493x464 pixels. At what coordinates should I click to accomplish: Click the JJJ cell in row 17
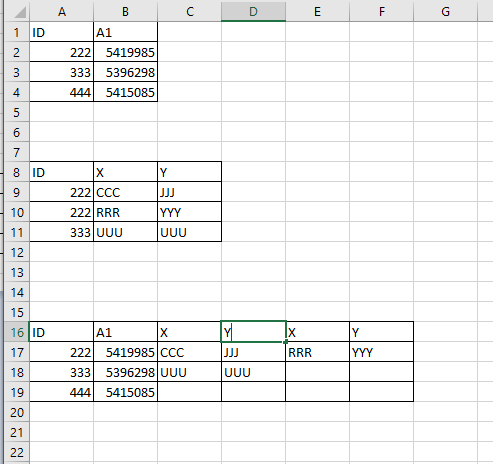click(x=253, y=352)
